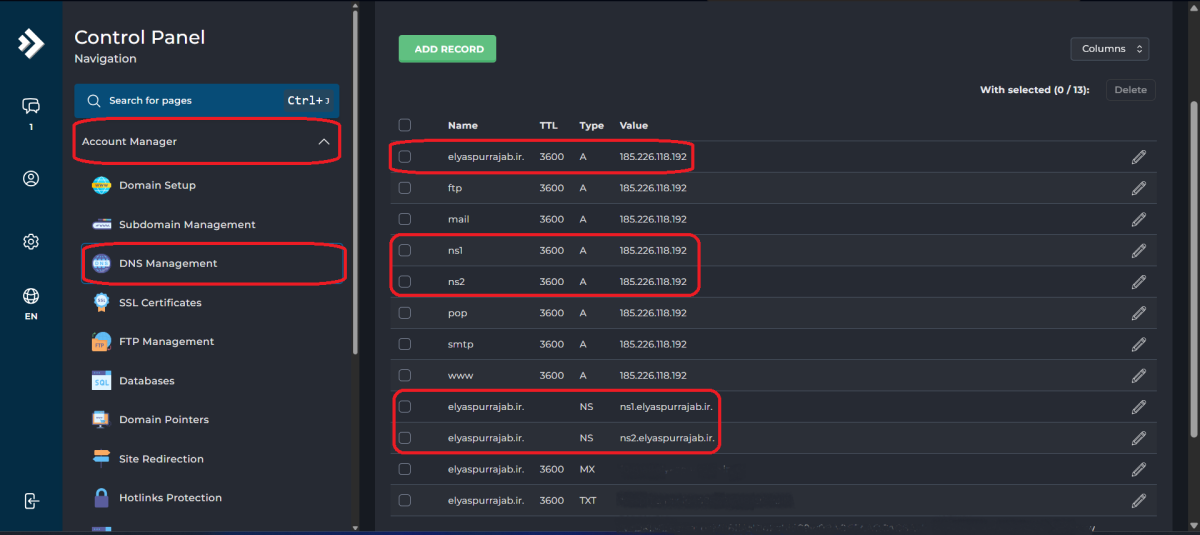Viewport: 1200px width, 535px height.
Task: Click the ADD RECORD button
Action: coord(447,49)
